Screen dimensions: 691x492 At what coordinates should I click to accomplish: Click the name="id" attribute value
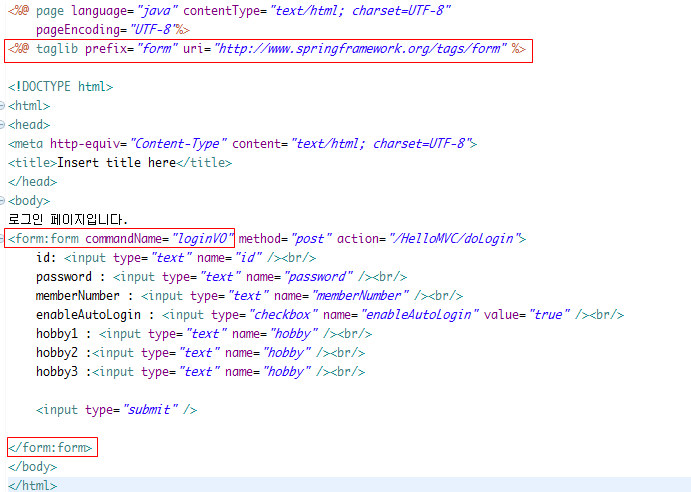pos(248,258)
